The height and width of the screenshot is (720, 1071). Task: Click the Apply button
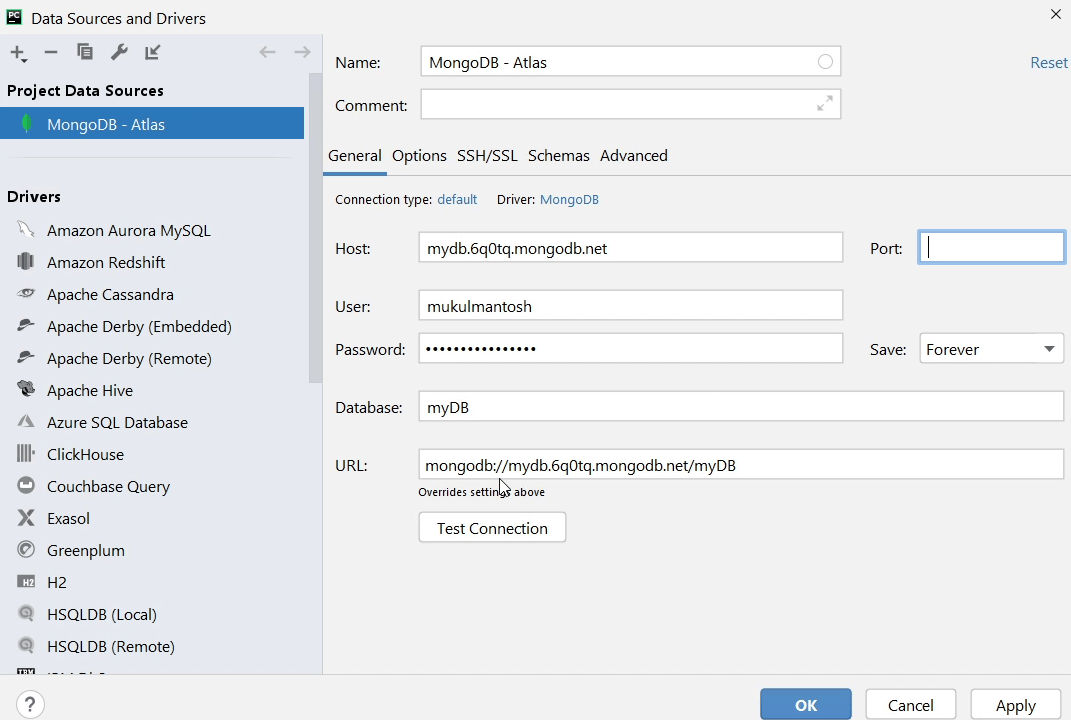tap(1015, 705)
